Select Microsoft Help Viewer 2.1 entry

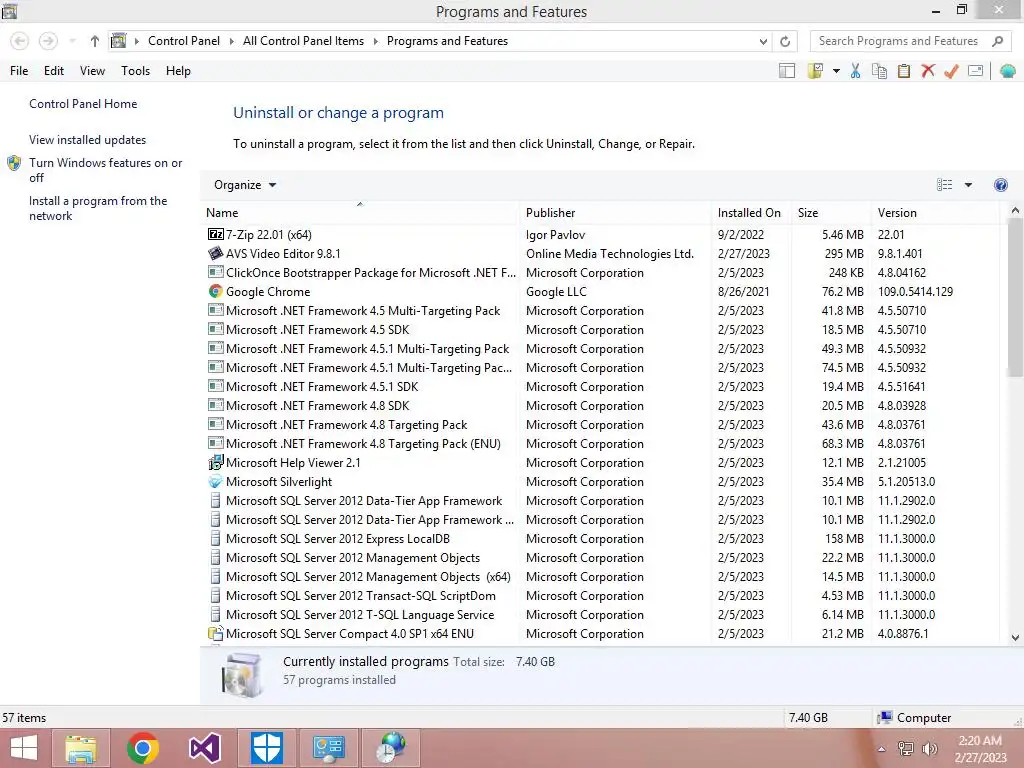pyautogui.click(x=601, y=462)
